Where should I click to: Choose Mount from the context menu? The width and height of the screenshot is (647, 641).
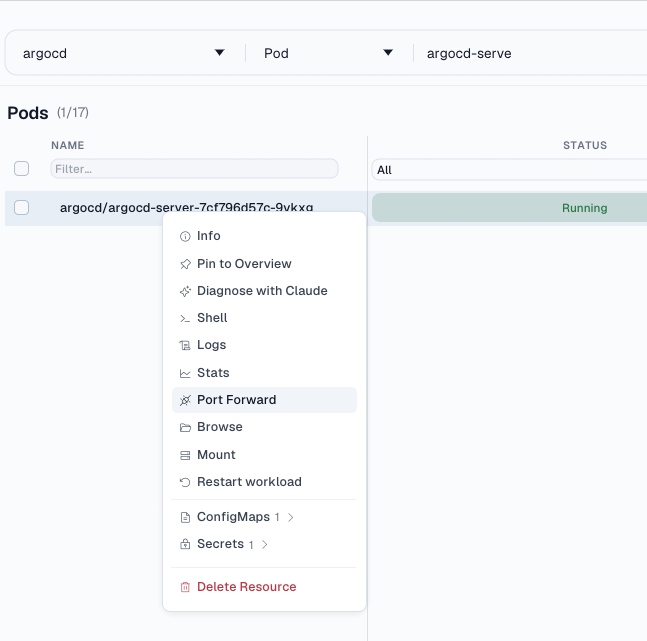point(264,455)
